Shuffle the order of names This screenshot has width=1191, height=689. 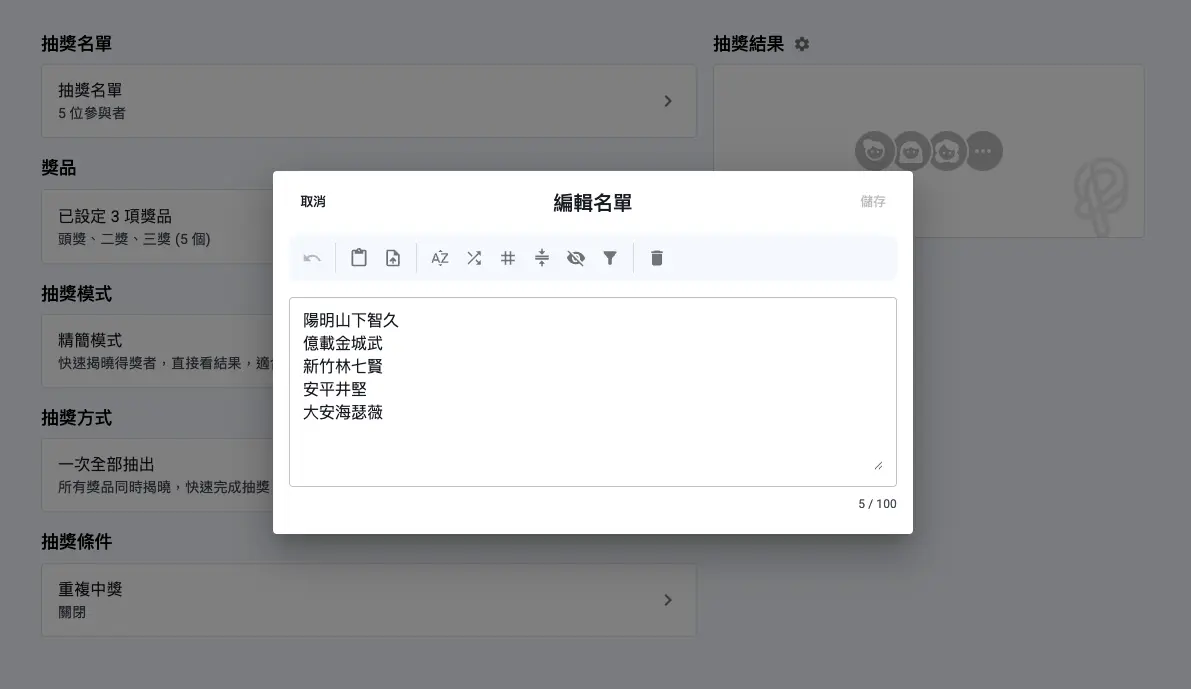tap(474, 257)
